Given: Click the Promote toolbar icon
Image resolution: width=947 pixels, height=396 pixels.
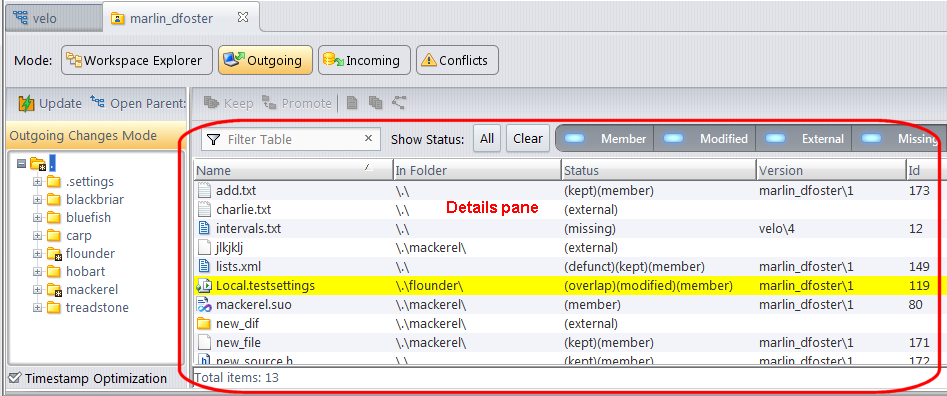Looking at the screenshot, I should click(269, 103).
